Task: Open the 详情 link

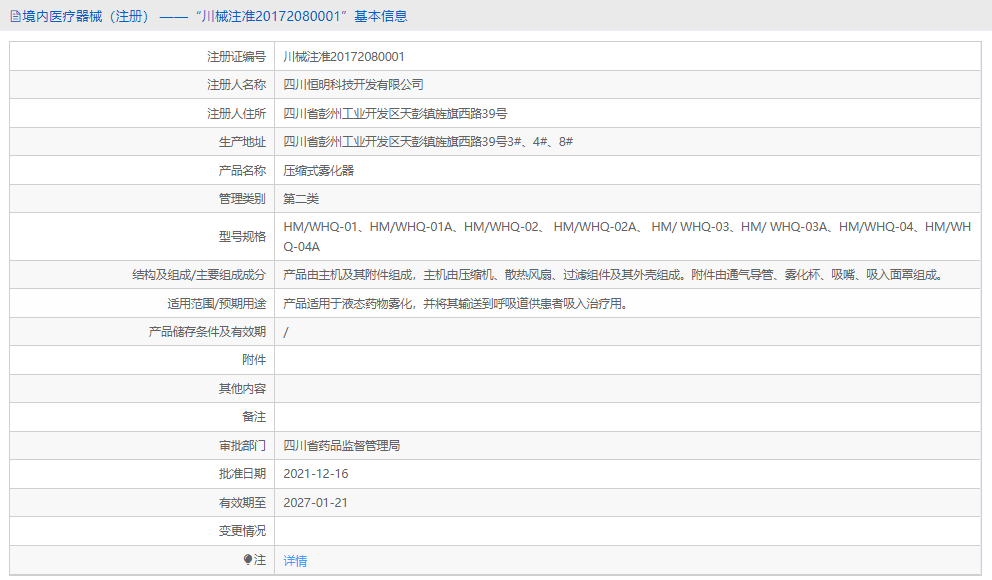Action: (295, 560)
